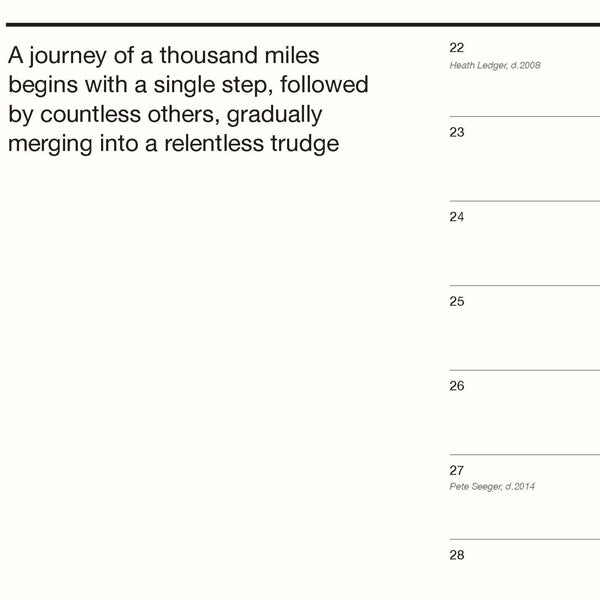Viewport: 600px width, 600px height.
Task: Click the date number 22
Action: click(457, 47)
